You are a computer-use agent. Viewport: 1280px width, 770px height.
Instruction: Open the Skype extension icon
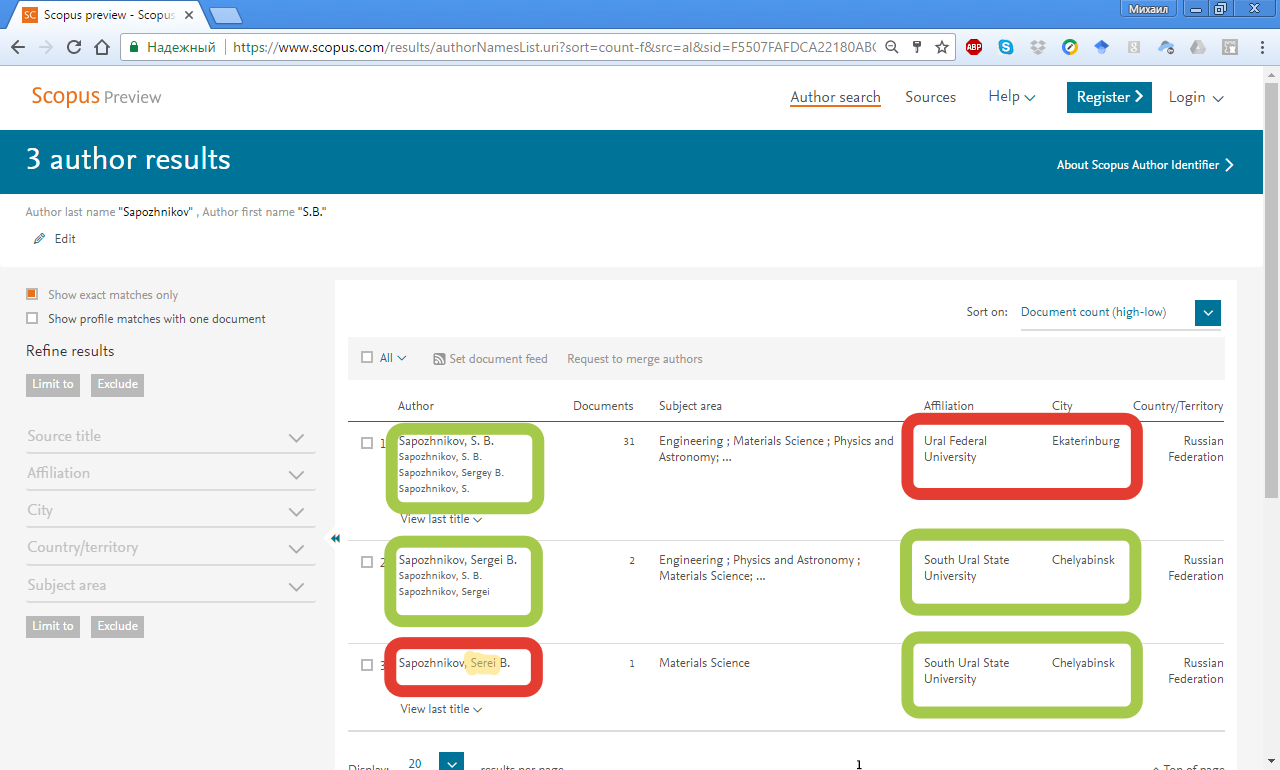[x=1005, y=47]
